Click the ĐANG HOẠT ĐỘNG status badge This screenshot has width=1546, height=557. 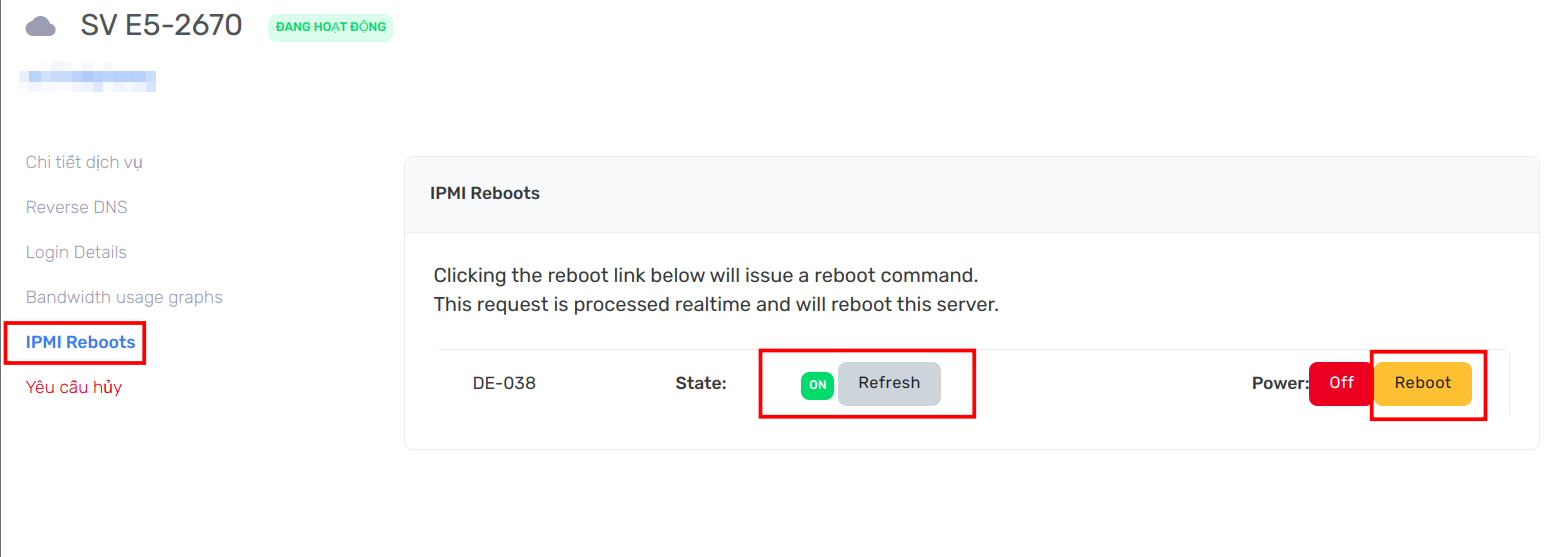pos(330,27)
